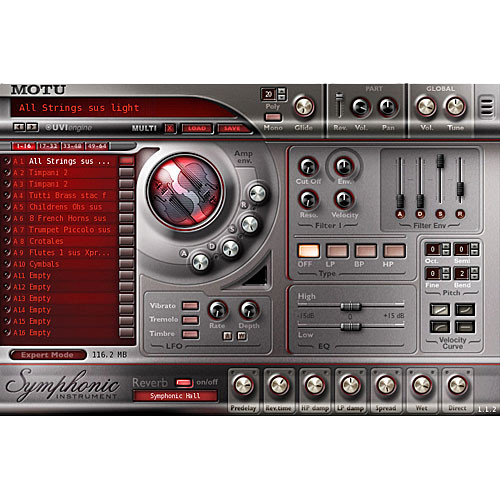Screen dimensions: 500x500
Task: Adjust the Filter Env S slider
Action: pos(440,161)
